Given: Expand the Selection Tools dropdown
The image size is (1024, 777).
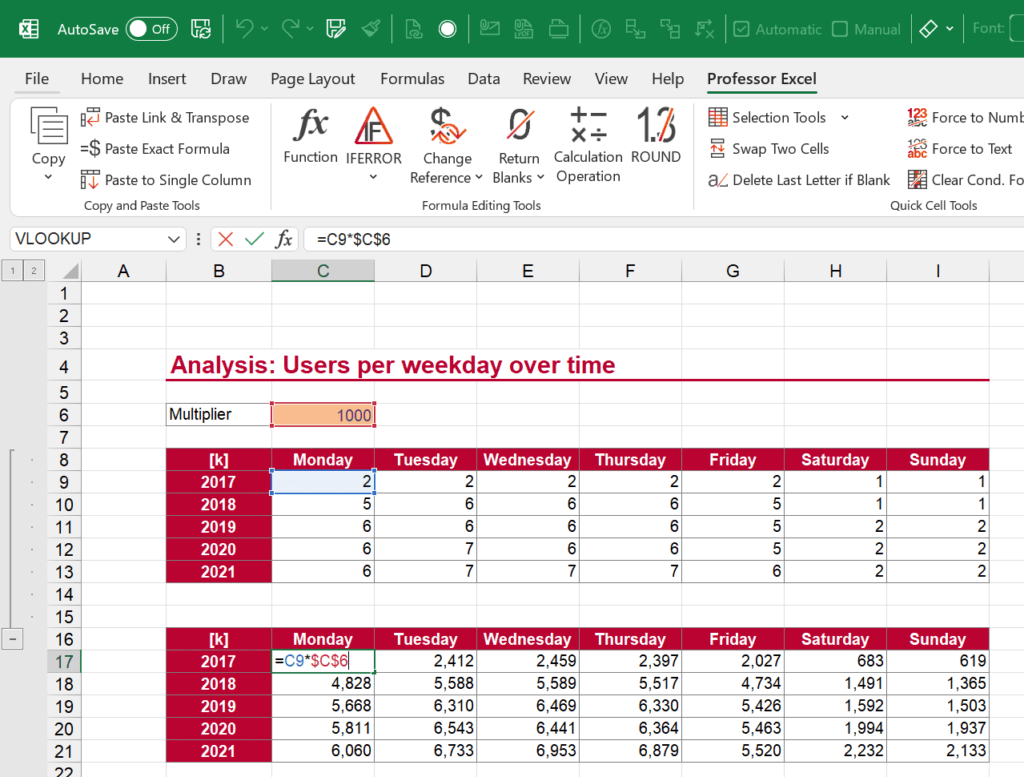Looking at the screenshot, I should [843, 117].
